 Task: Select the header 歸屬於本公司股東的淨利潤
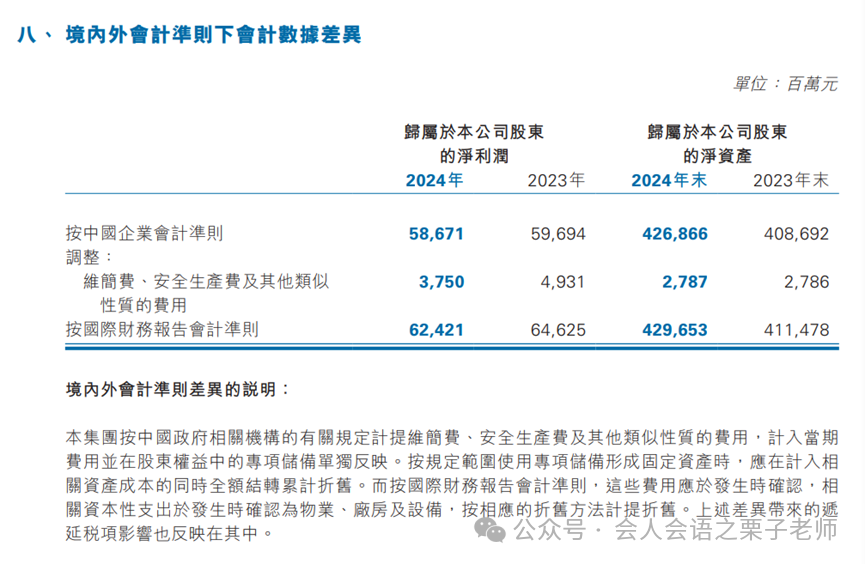(x=474, y=144)
